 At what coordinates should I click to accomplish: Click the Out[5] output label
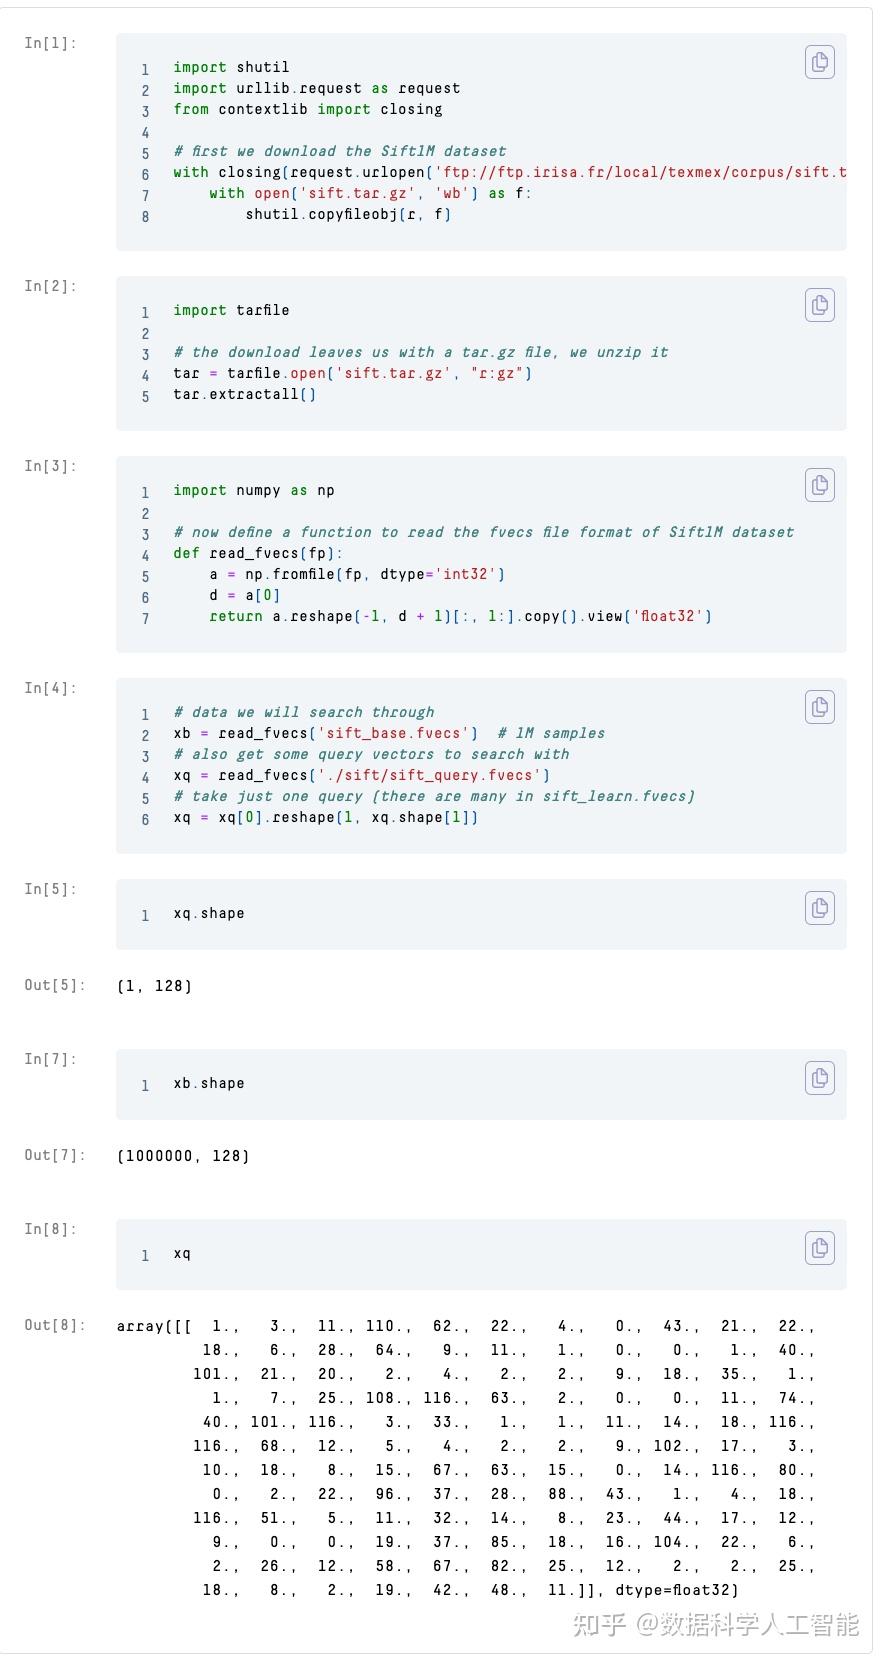click(x=55, y=985)
